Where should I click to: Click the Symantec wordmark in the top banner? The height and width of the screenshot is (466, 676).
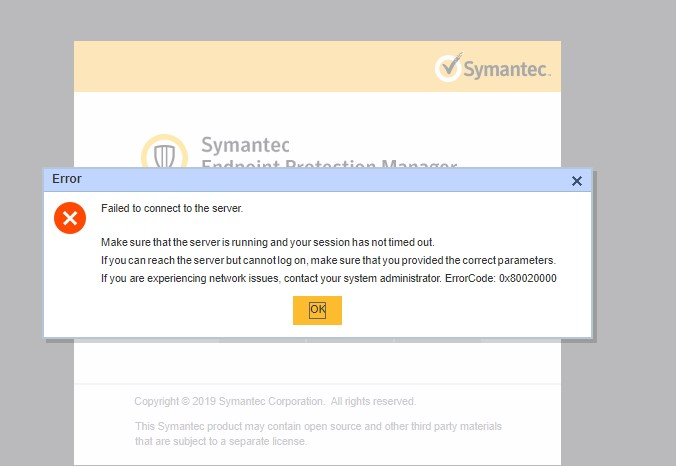pyautogui.click(x=508, y=69)
